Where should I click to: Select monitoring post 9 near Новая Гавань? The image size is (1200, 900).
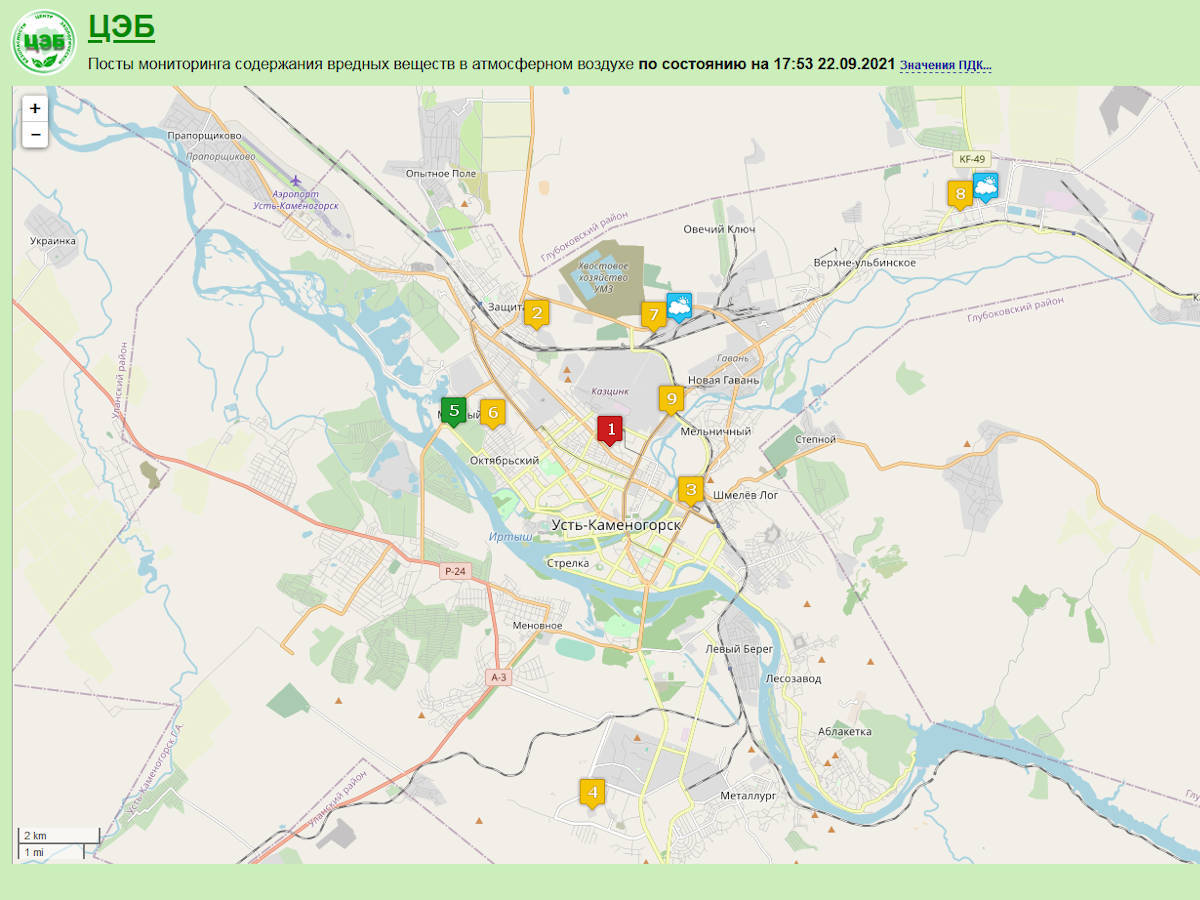coord(671,399)
